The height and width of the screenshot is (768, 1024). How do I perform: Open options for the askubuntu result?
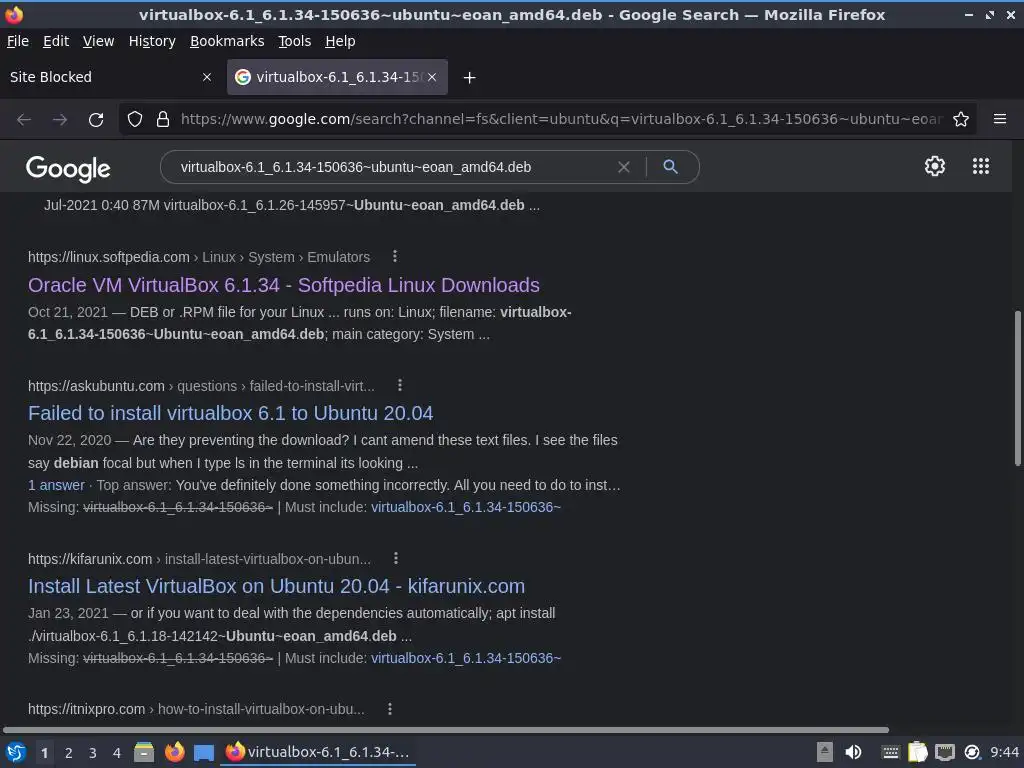point(400,385)
